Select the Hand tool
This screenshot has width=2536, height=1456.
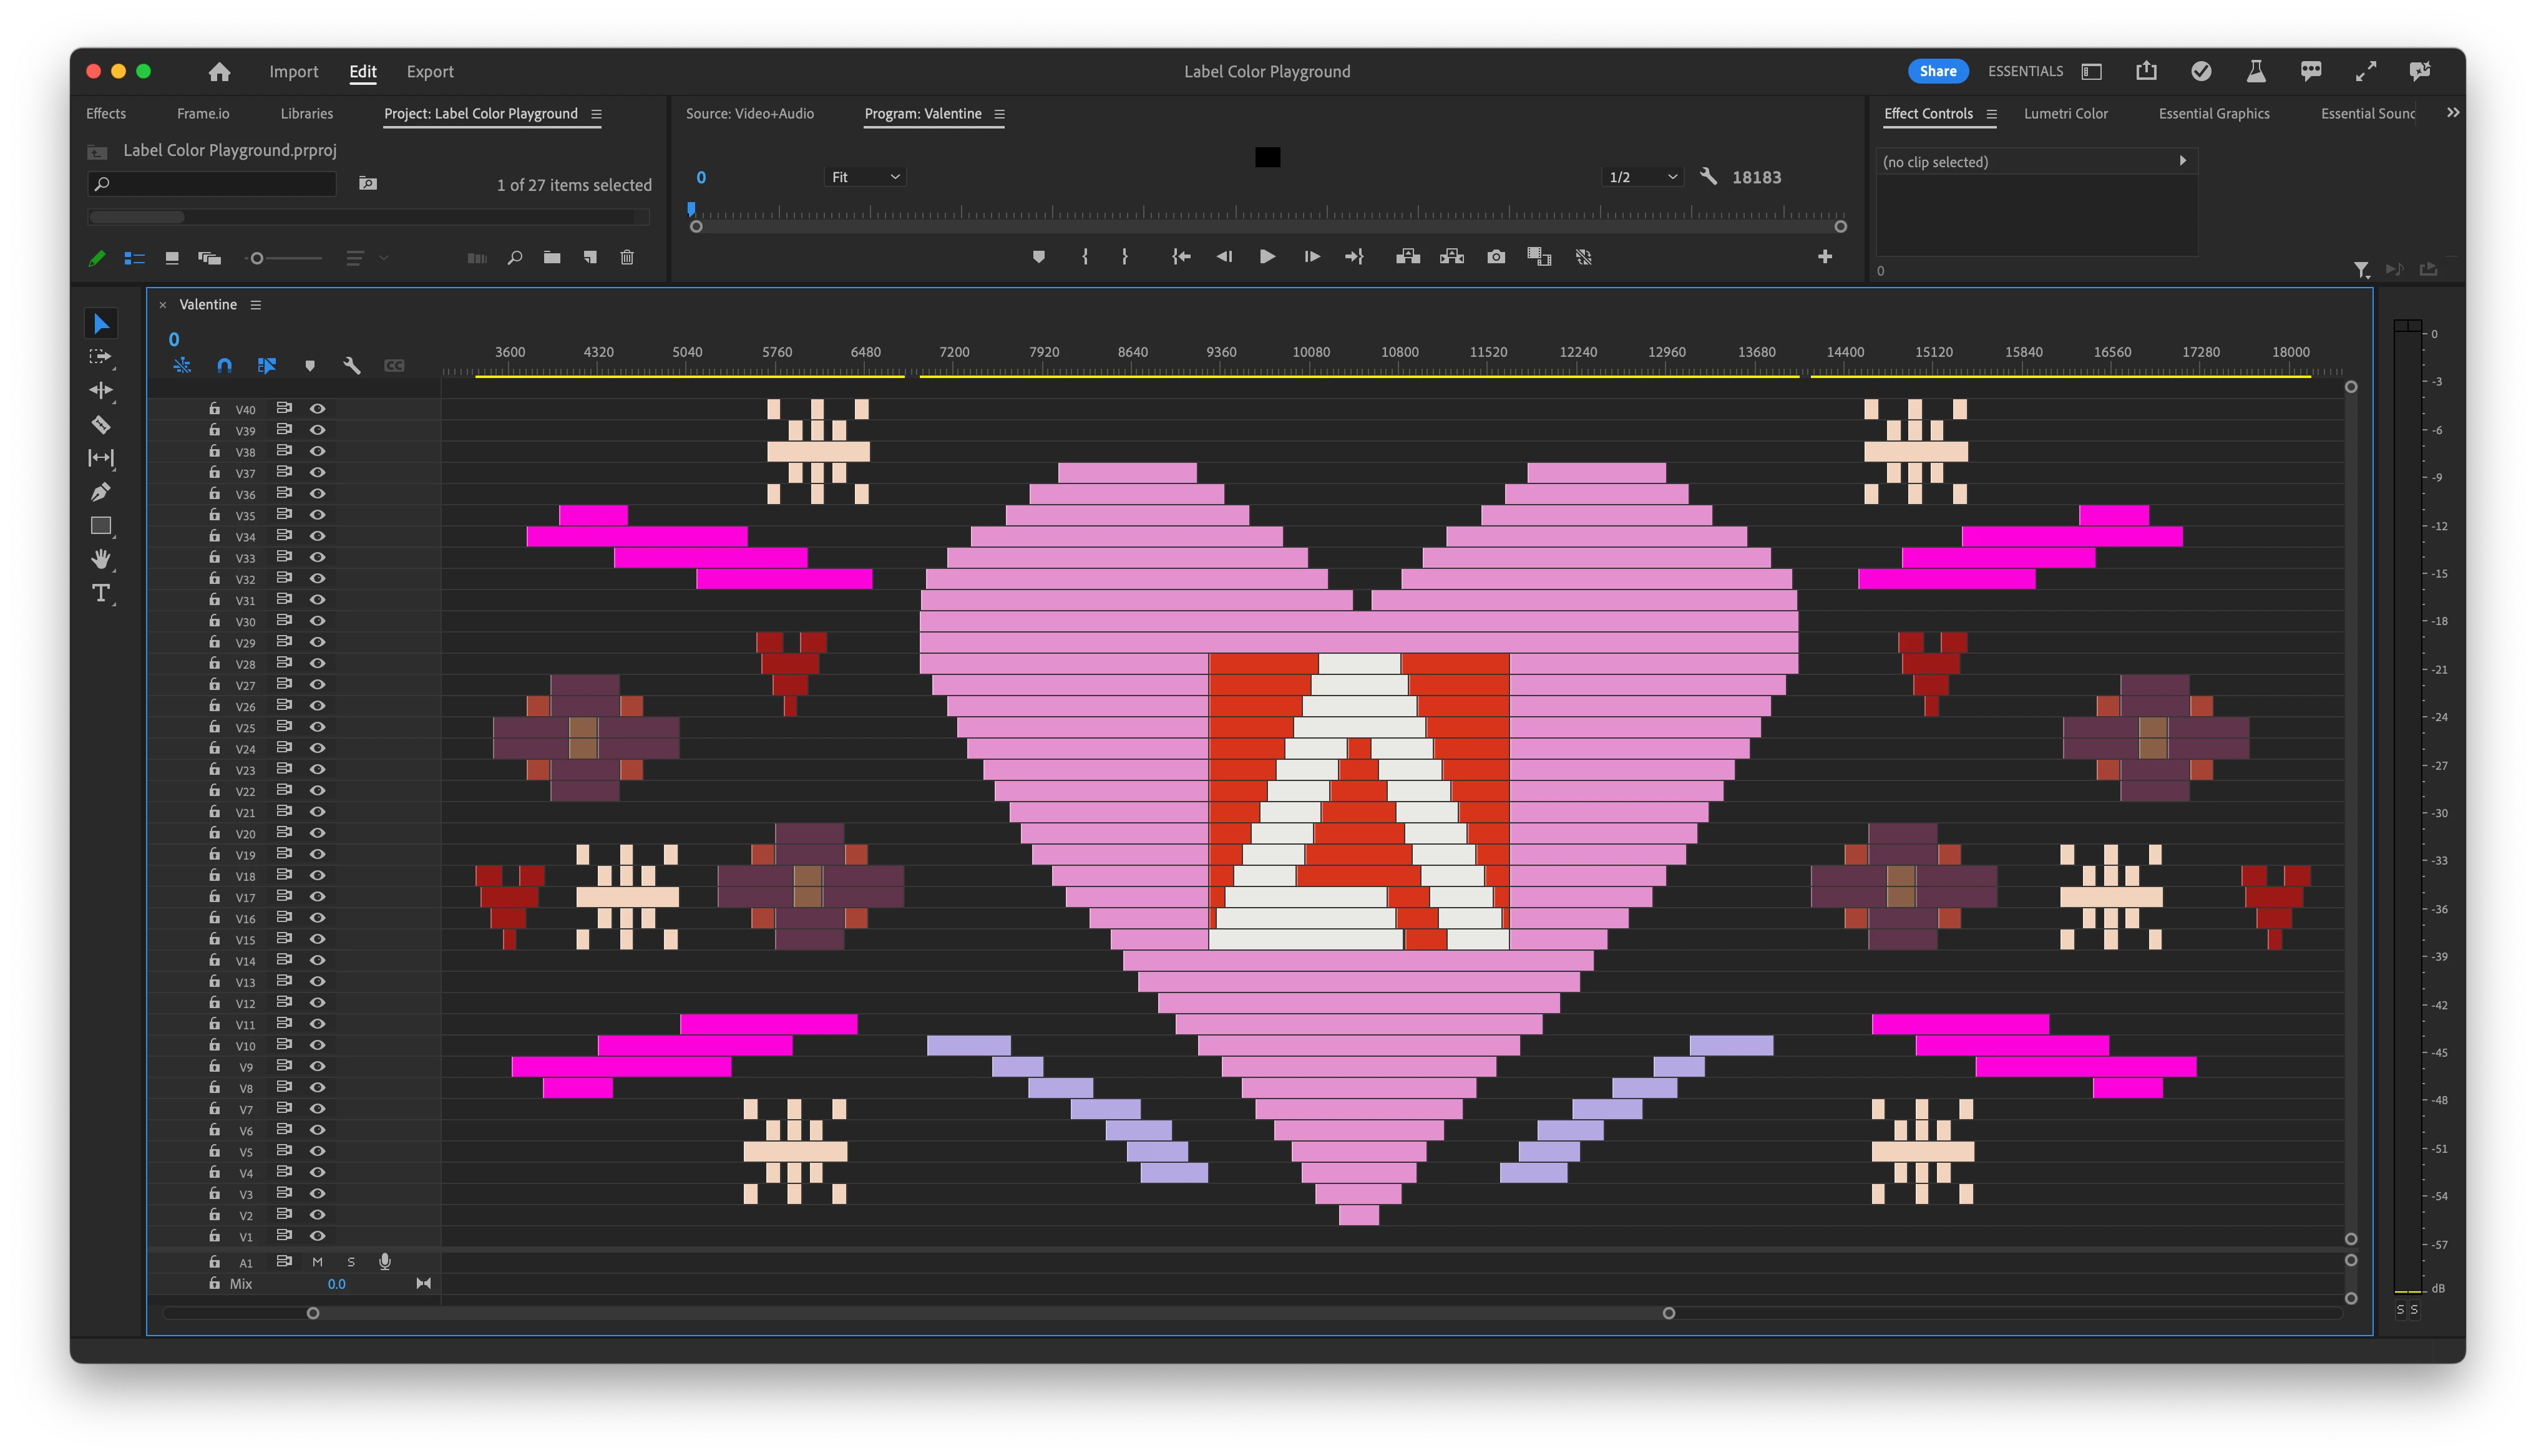(x=101, y=559)
